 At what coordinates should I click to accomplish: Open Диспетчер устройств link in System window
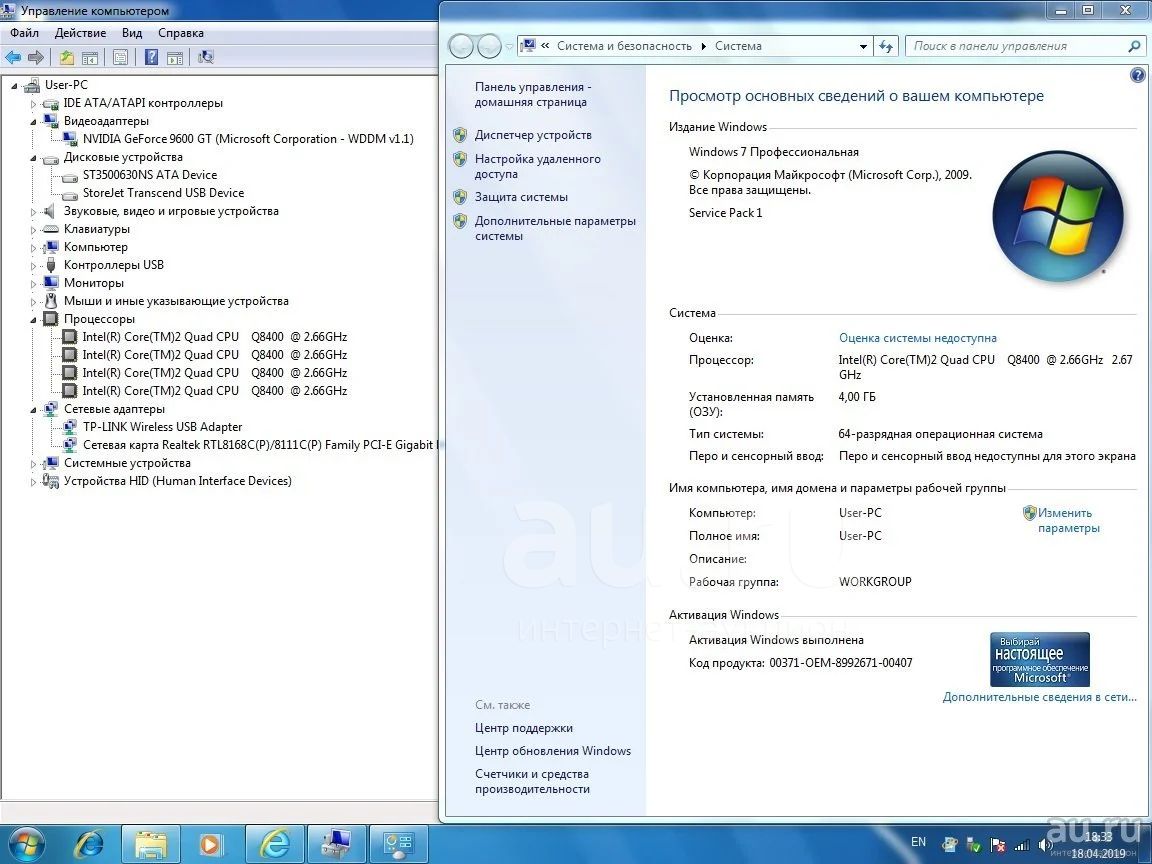pos(533,135)
